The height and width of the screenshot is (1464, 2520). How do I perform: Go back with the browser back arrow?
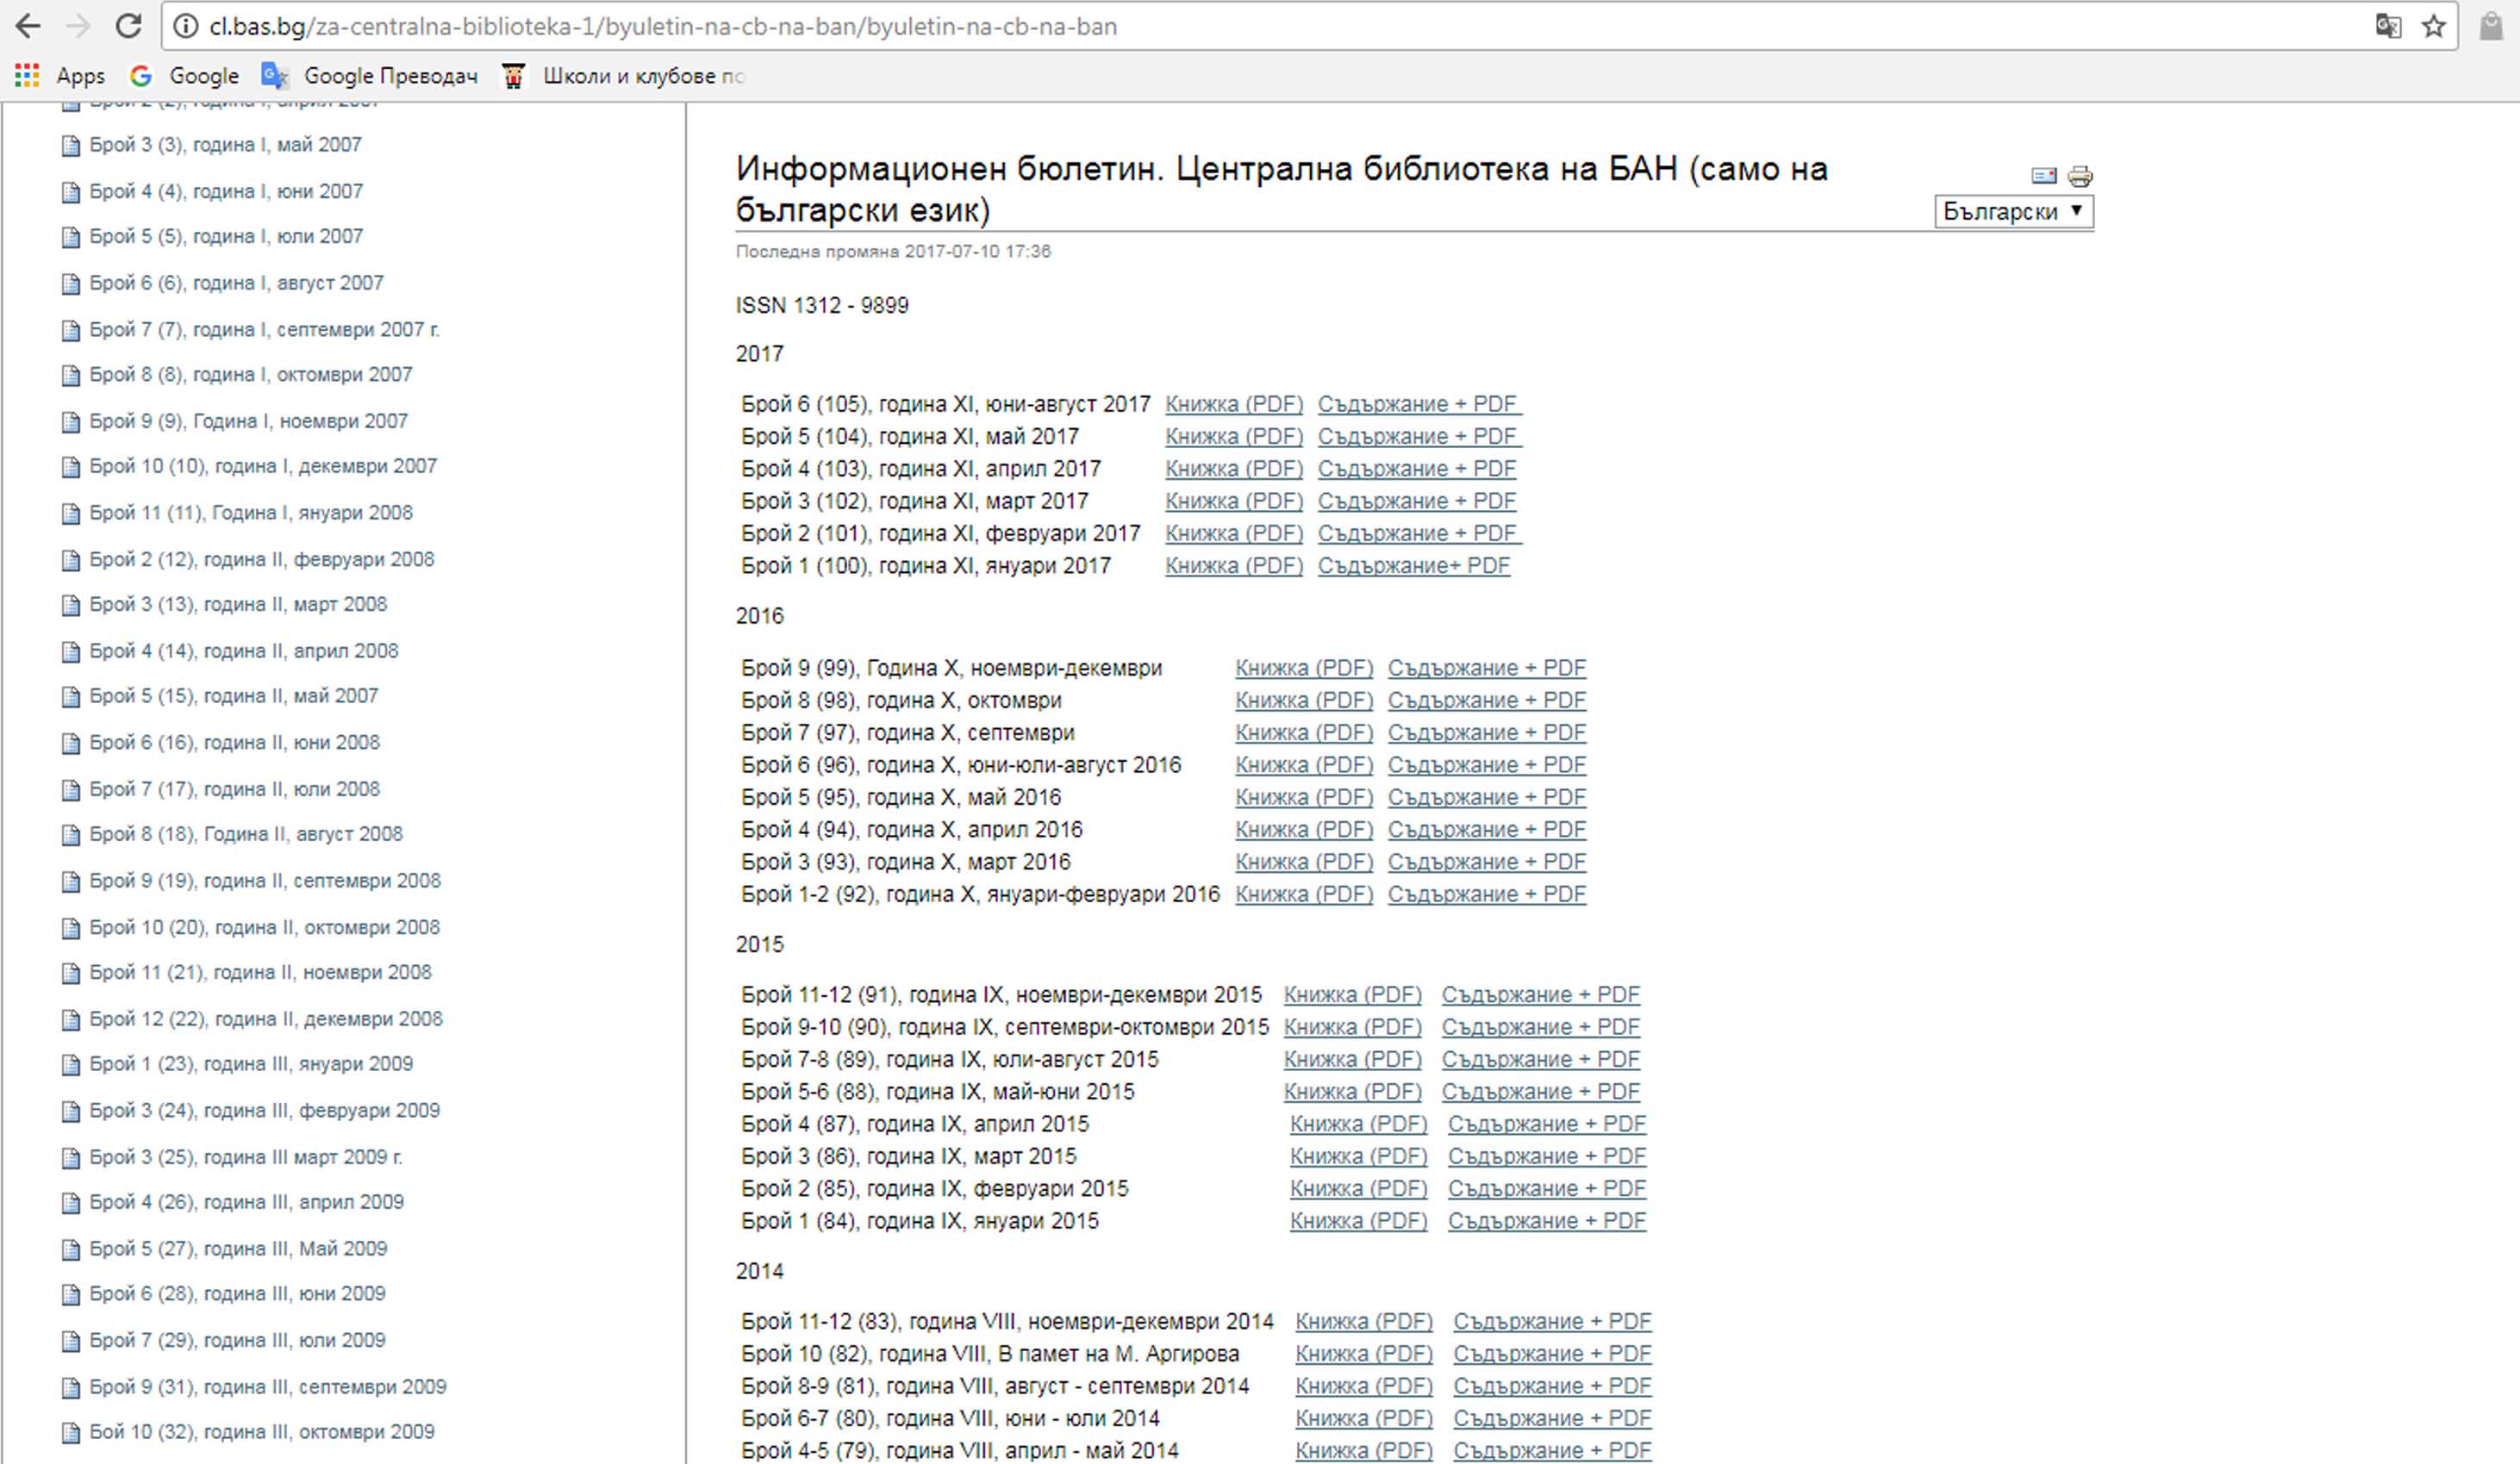(28, 26)
